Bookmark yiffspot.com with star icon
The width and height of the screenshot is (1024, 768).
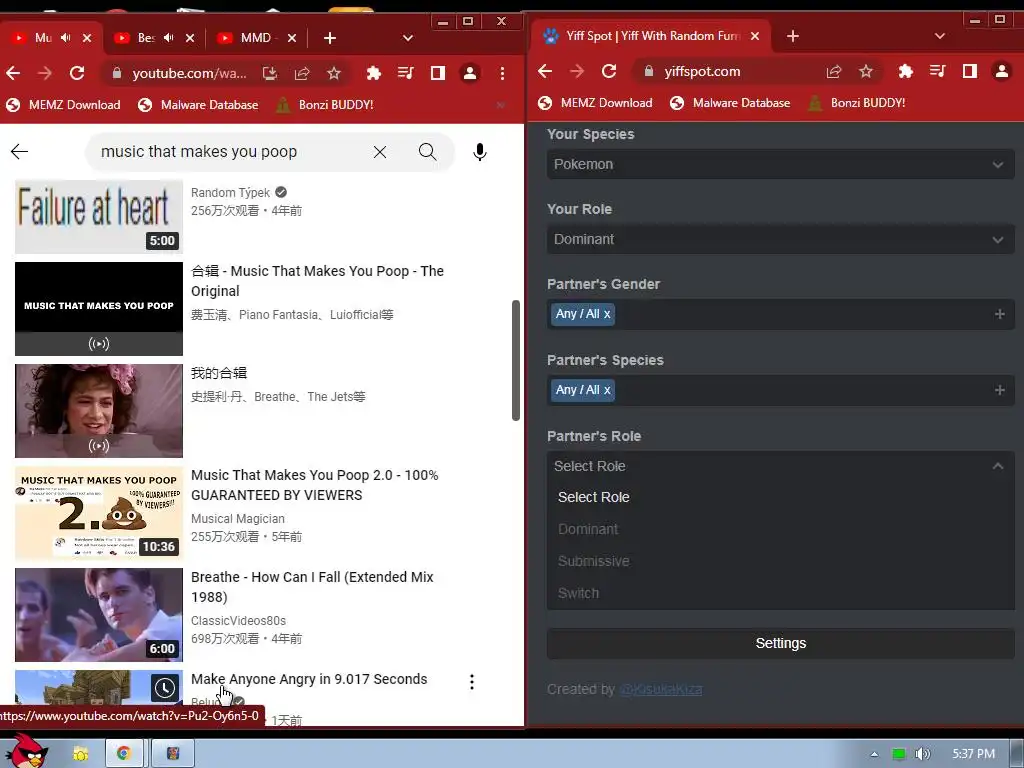tap(866, 71)
